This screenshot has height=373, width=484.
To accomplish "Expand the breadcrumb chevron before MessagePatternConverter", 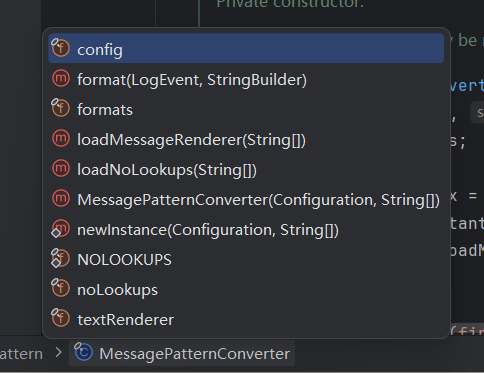I will click(x=58, y=353).
